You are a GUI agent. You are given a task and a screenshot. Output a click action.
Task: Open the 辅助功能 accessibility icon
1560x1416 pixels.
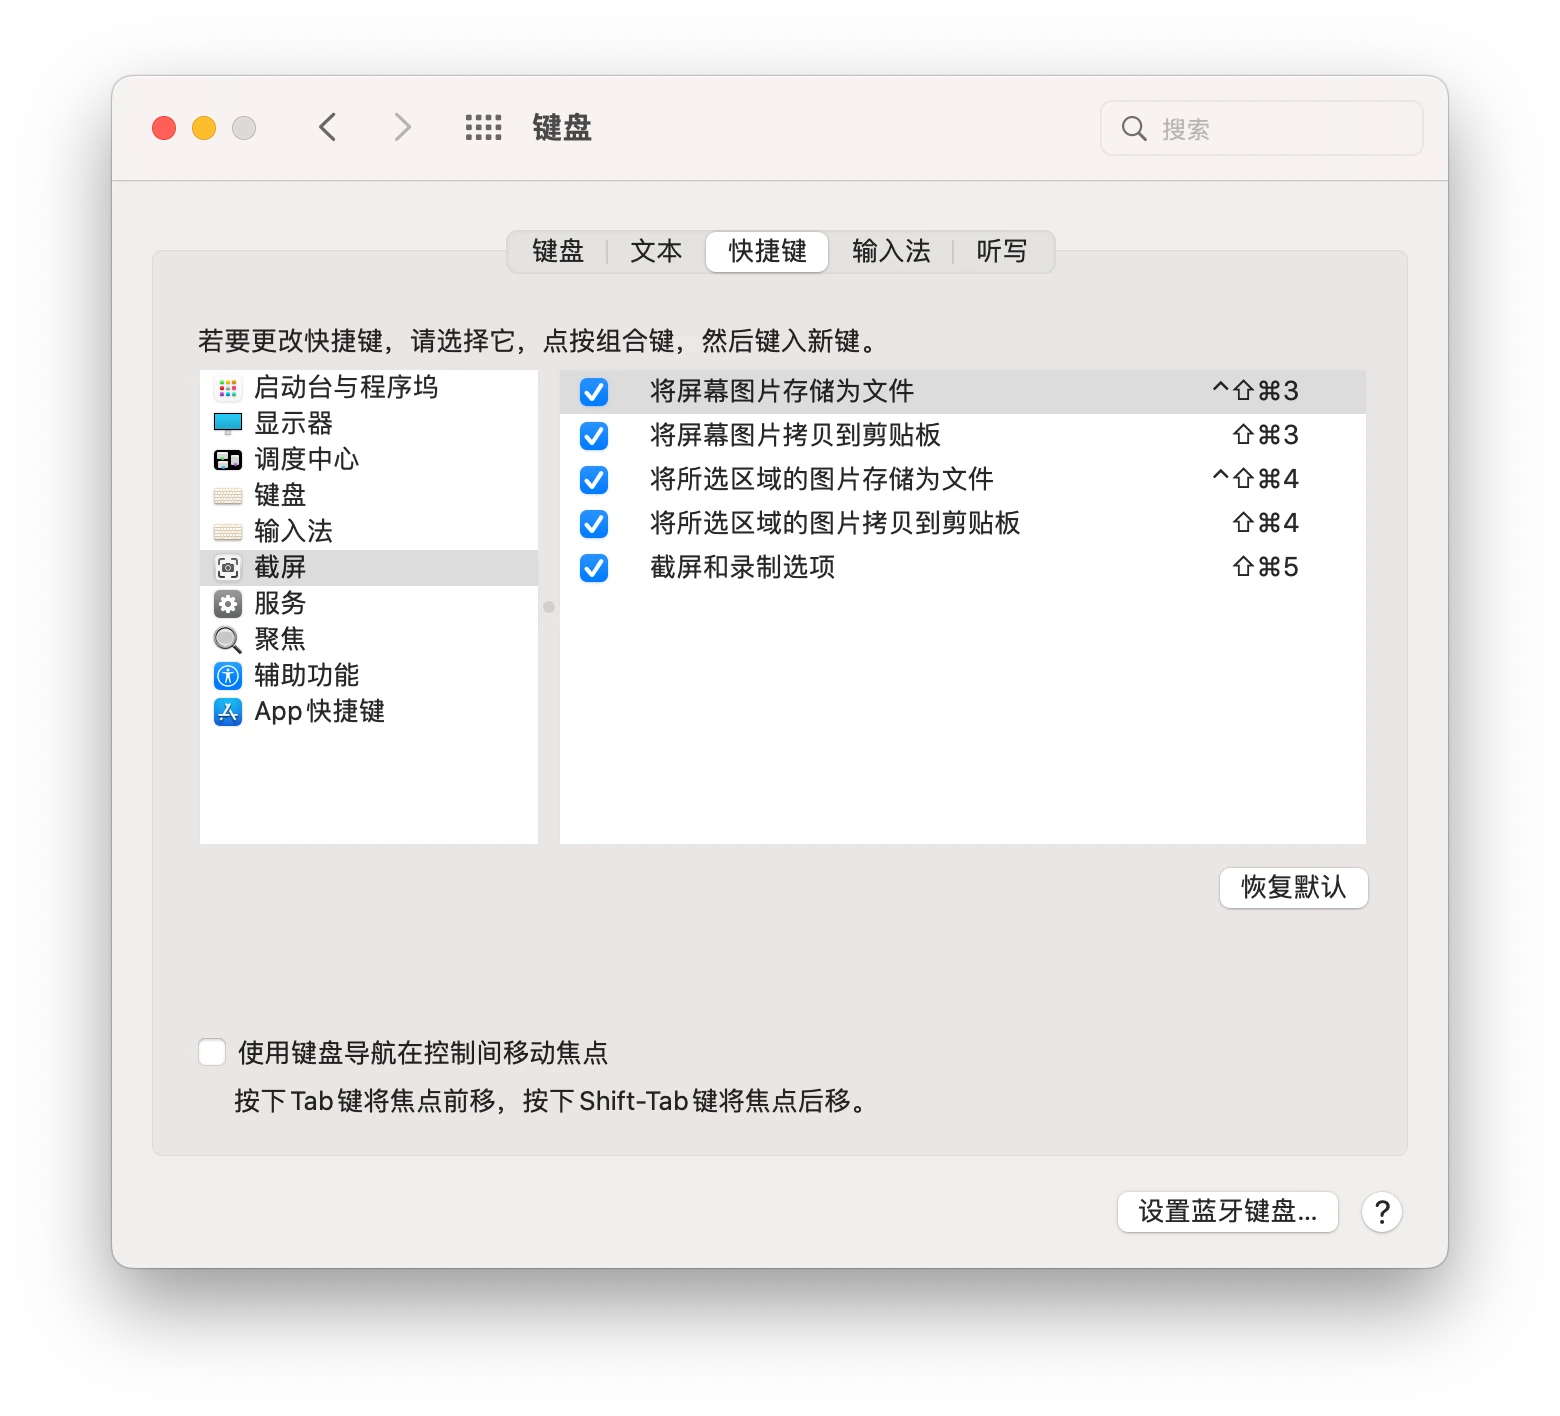click(x=228, y=676)
